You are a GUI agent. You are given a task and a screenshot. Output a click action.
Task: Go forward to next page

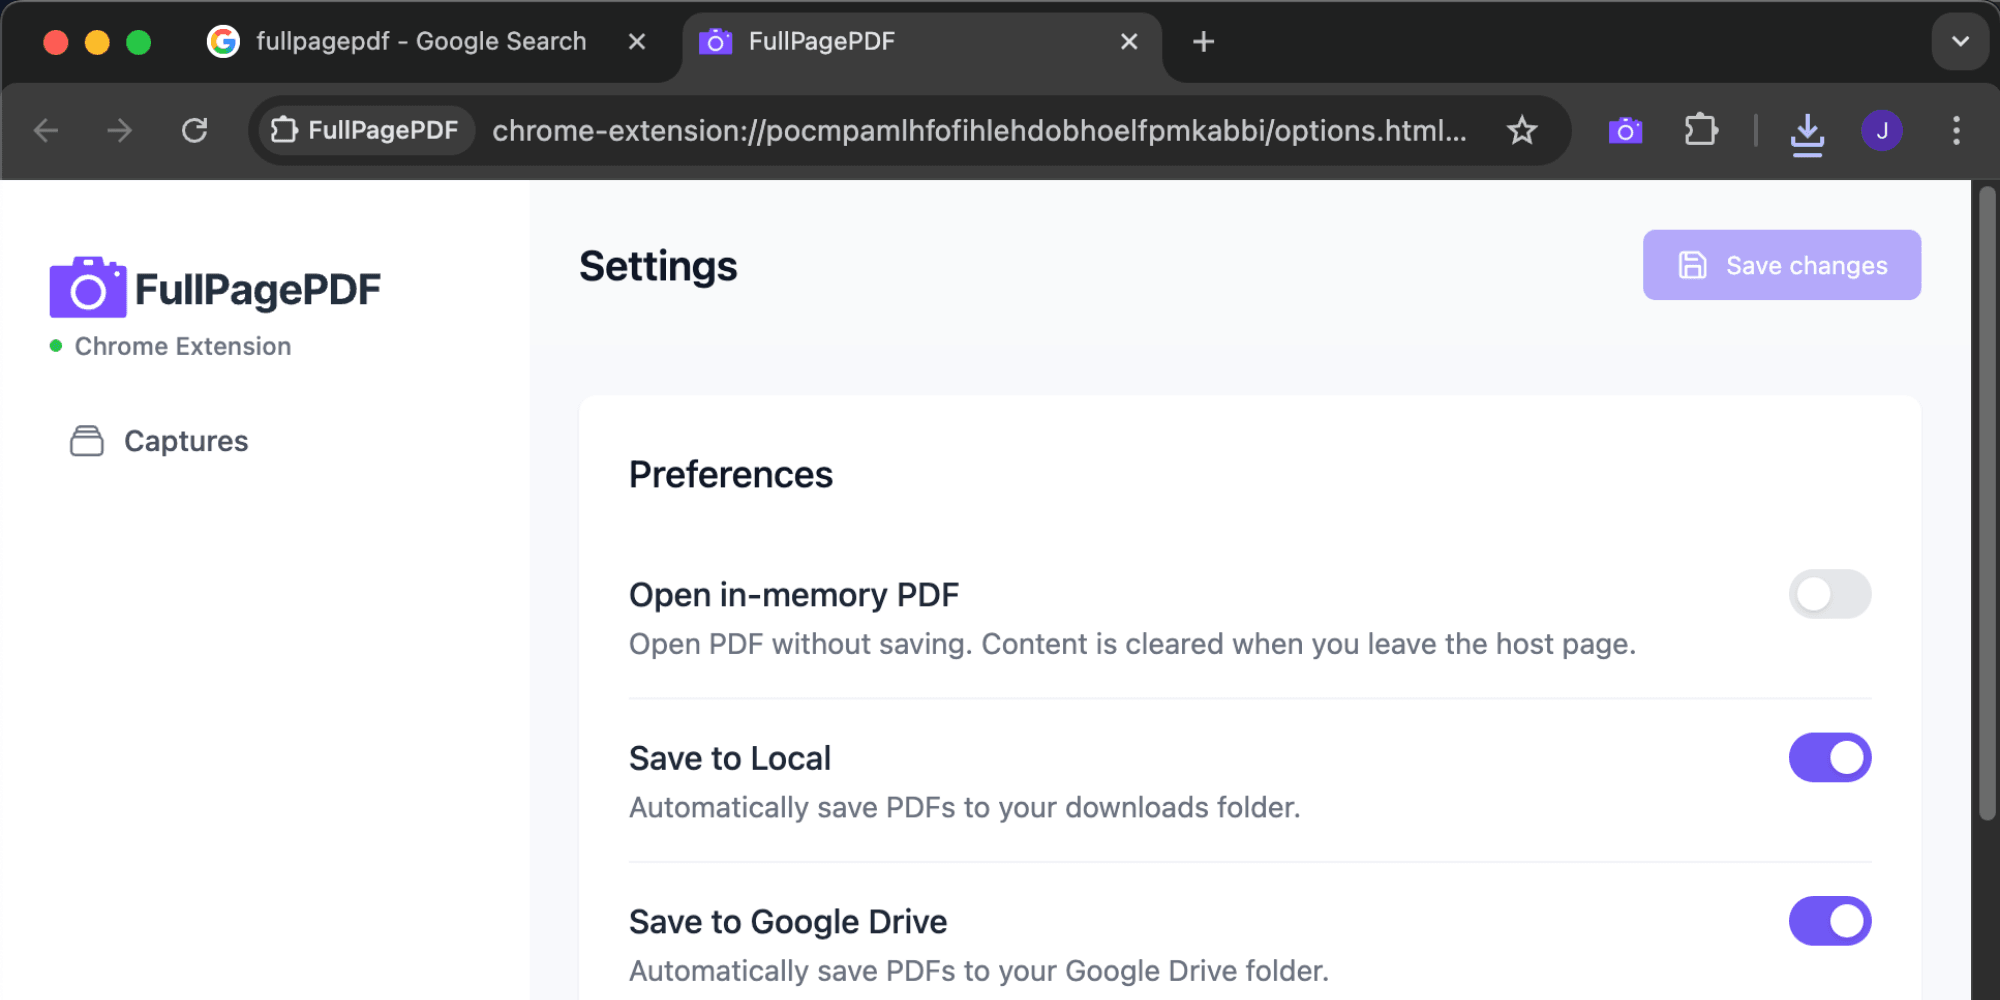pos(120,130)
